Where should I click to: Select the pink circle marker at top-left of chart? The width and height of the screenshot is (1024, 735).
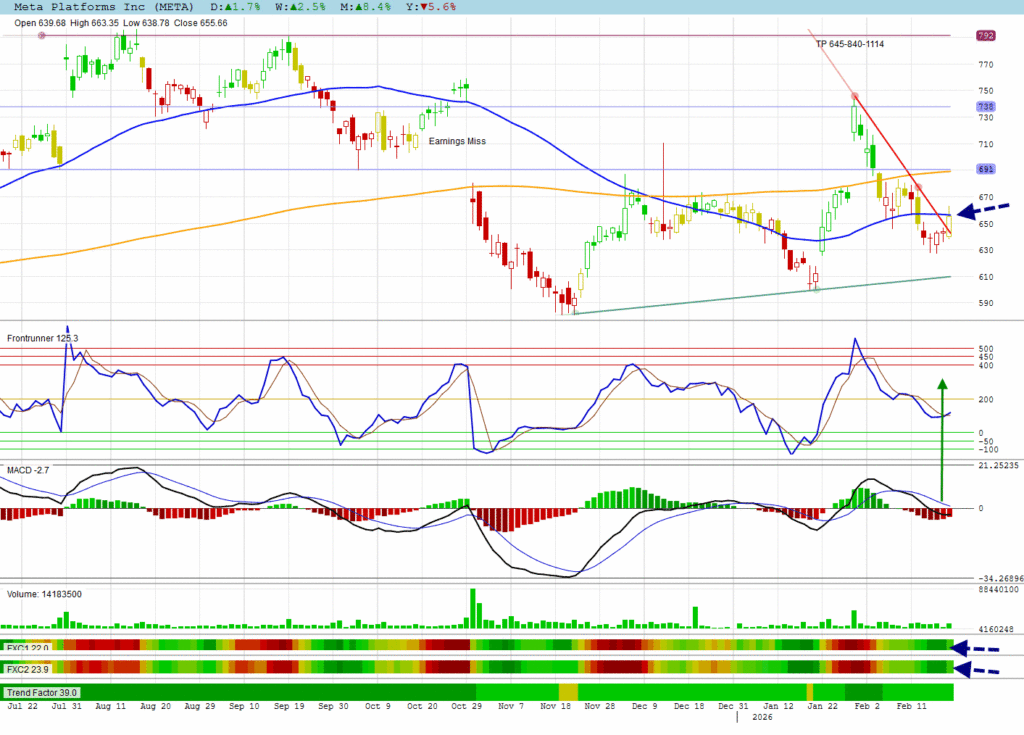[x=41, y=35]
